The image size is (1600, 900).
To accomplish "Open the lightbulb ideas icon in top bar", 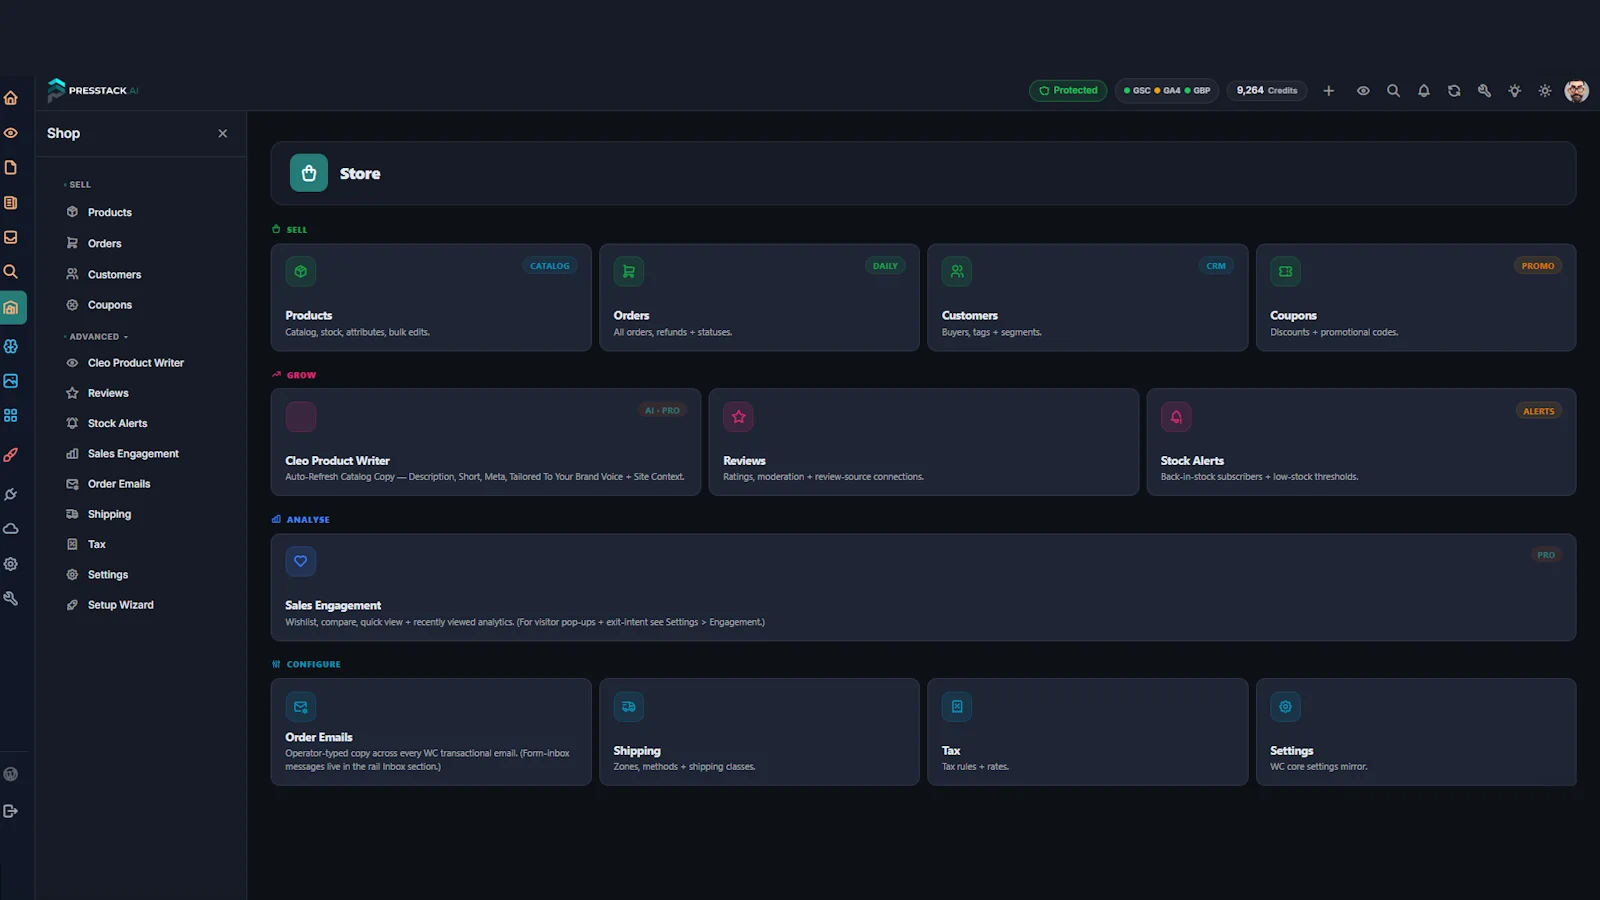I will point(1515,91).
